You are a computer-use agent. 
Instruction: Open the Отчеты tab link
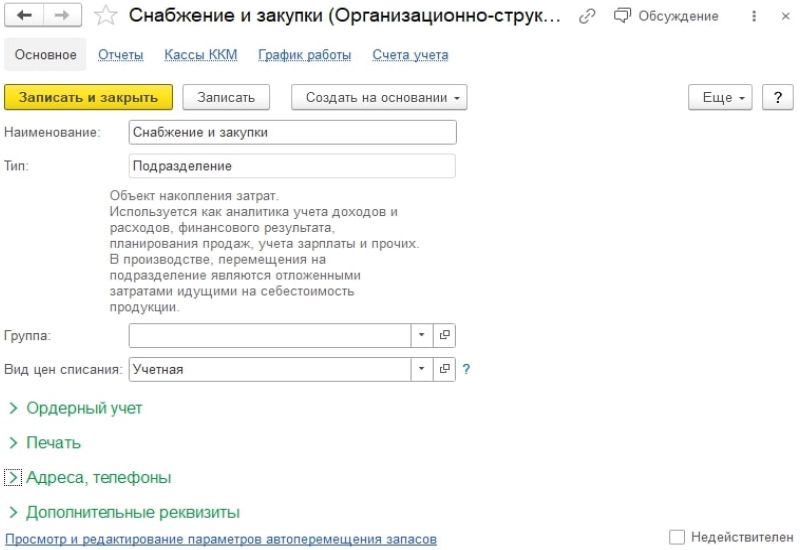(x=120, y=55)
